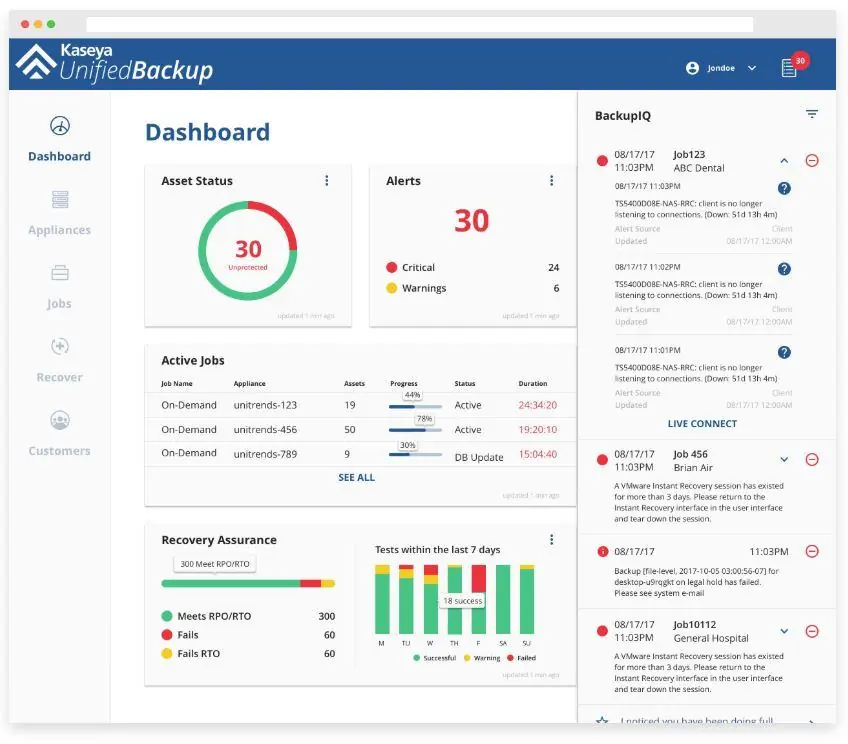Dismiss the Job123 ABC Dental alert
This screenshot has height=744, width=848.
(811, 161)
